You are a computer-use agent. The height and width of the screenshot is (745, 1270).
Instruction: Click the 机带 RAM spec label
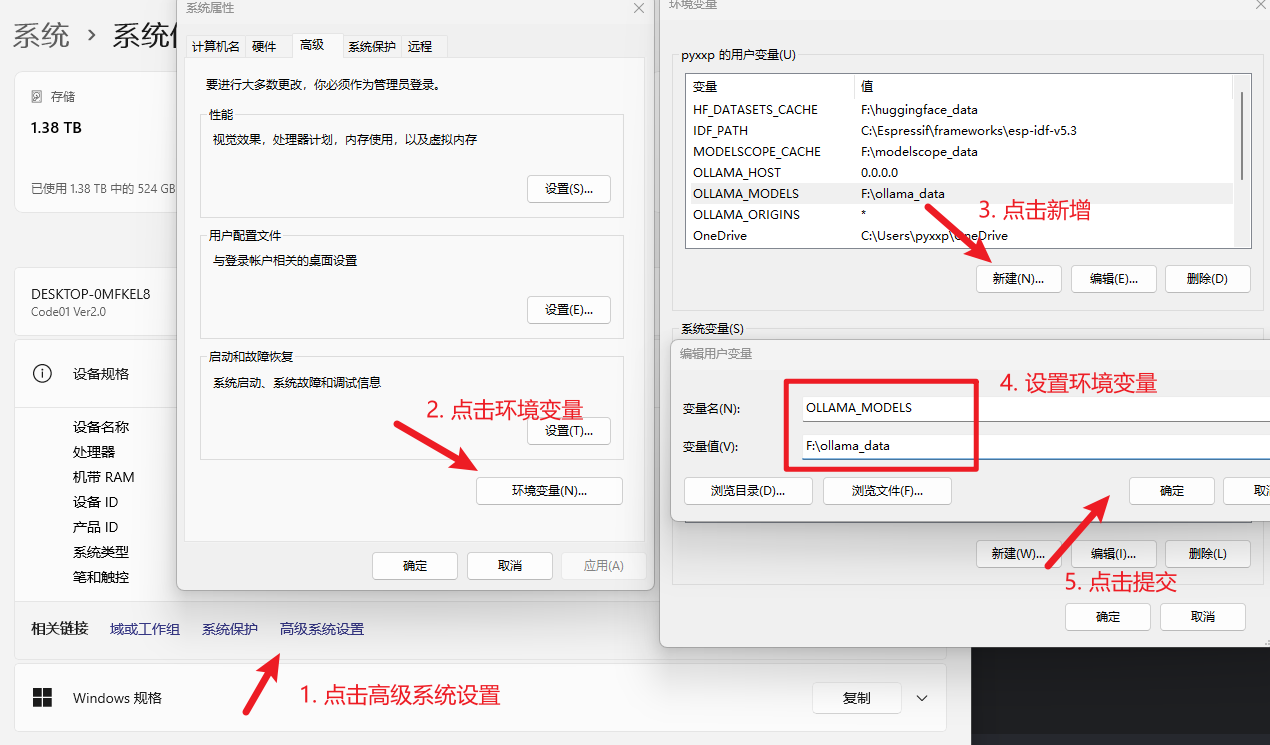(x=103, y=477)
